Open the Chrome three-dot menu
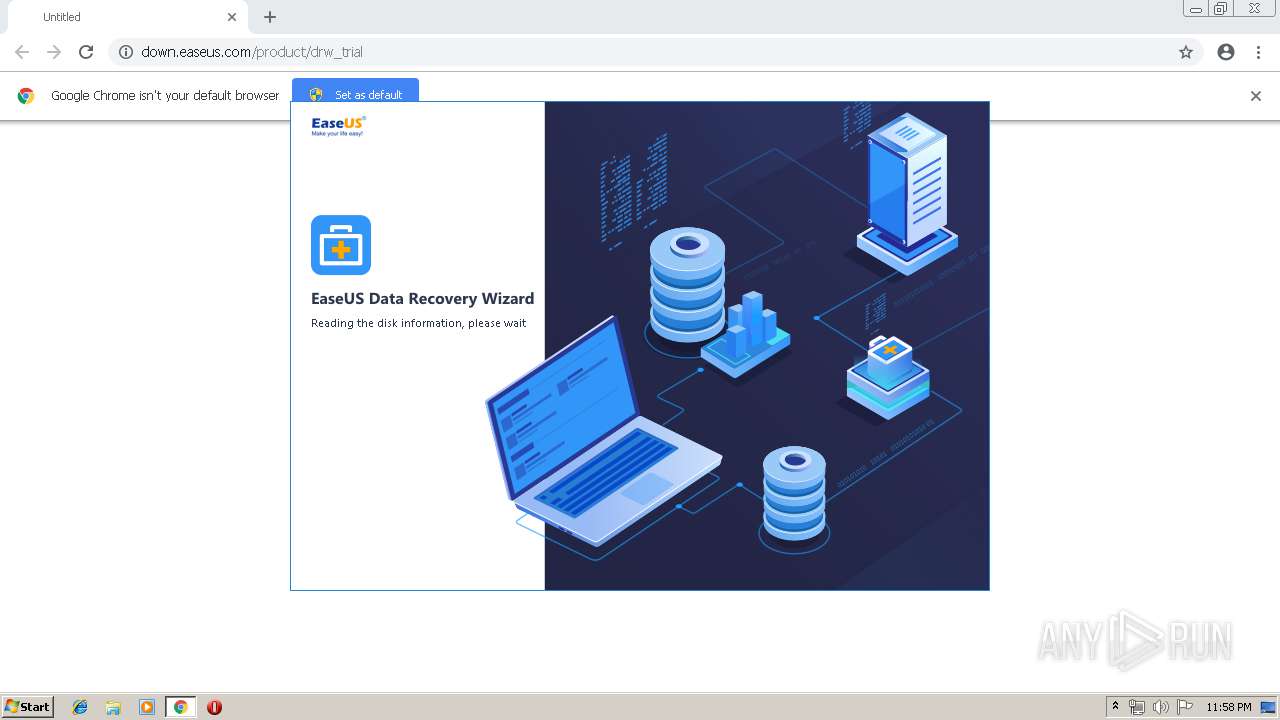The width and height of the screenshot is (1280, 720). tap(1258, 52)
